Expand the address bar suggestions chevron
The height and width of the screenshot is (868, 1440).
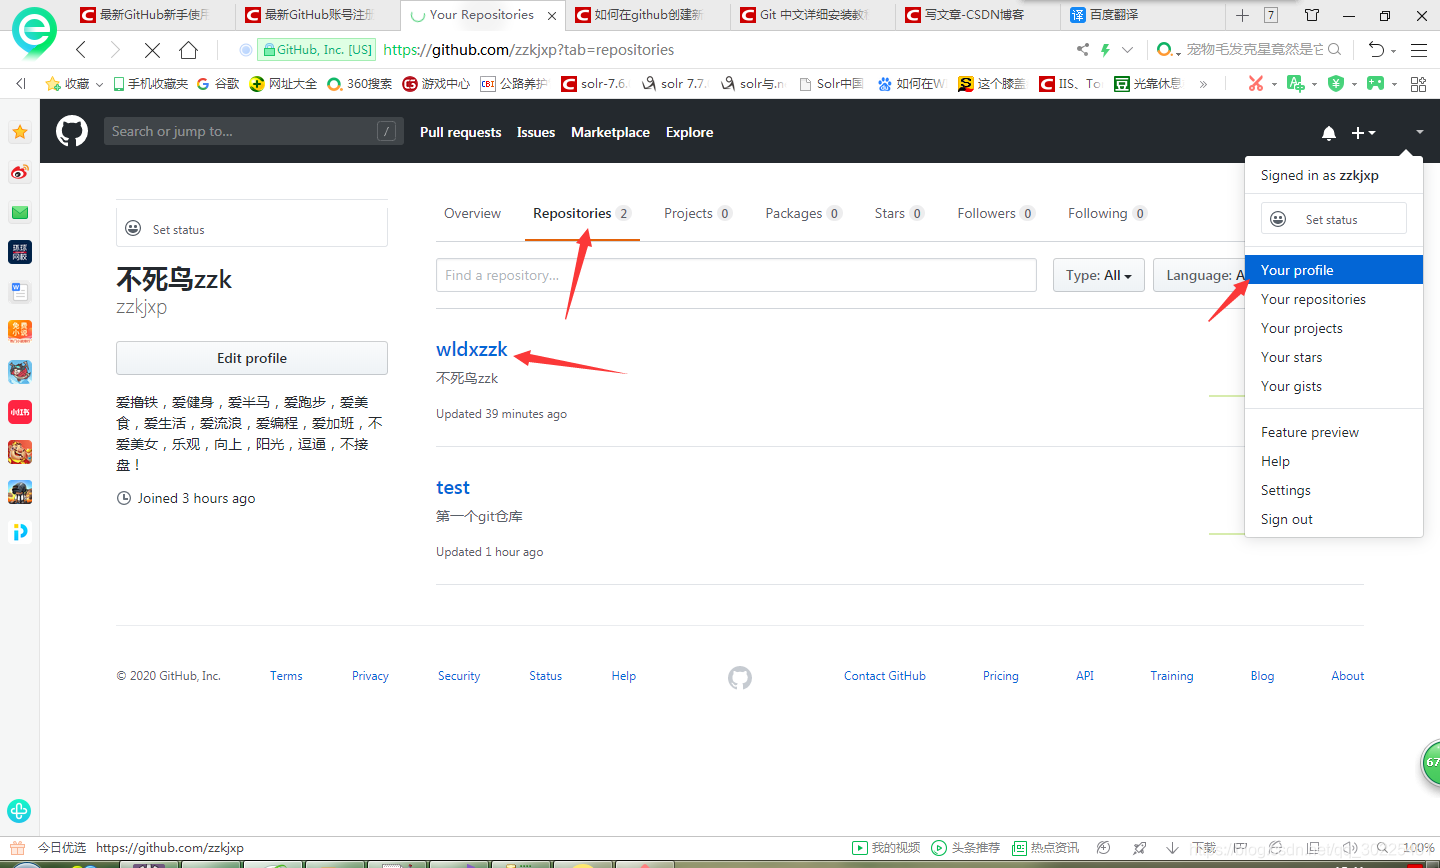point(1127,50)
